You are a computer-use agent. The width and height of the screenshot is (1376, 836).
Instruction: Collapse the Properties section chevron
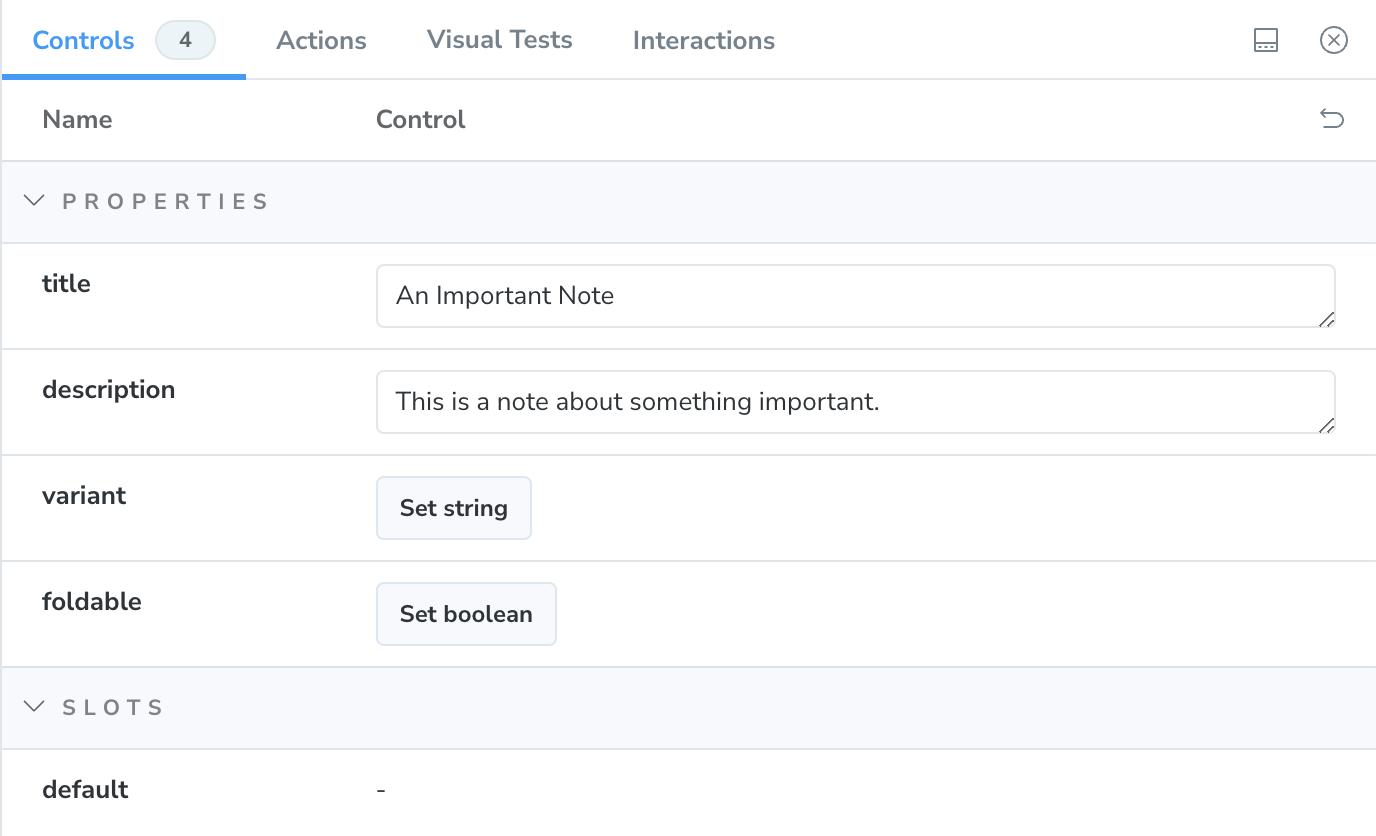point(34,201)
